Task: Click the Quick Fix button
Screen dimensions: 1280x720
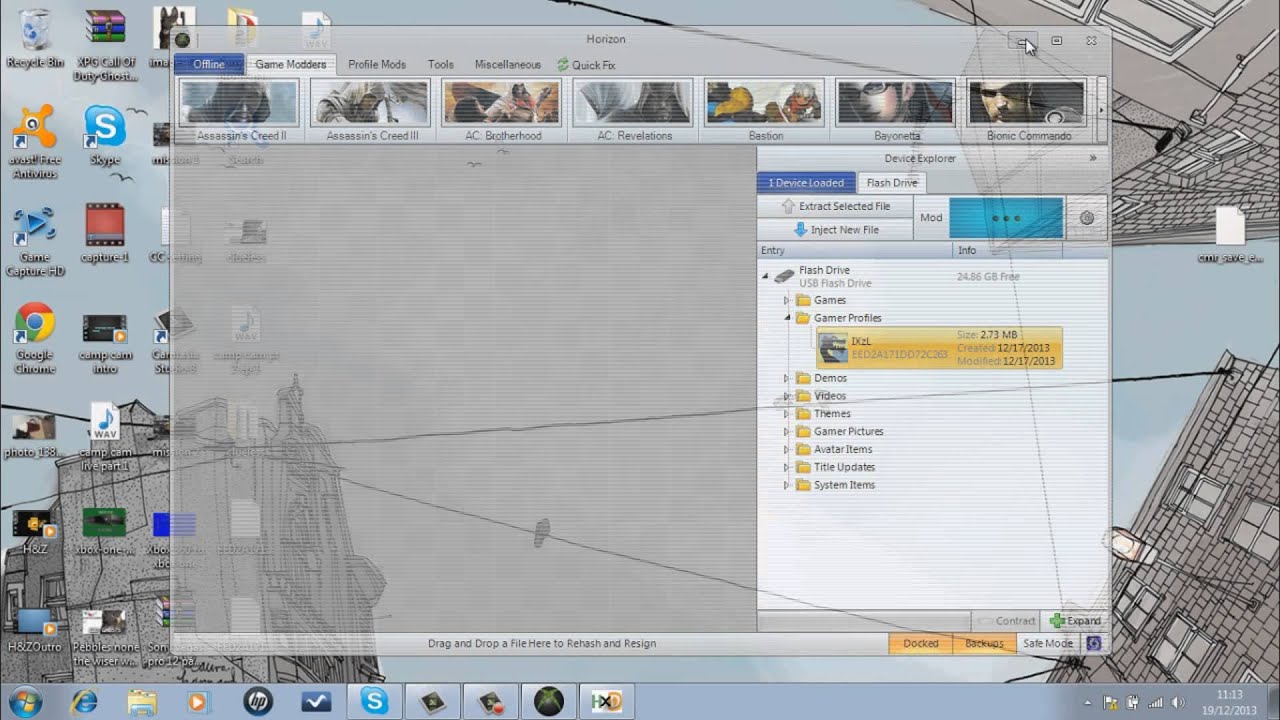Action: [587, 65]
